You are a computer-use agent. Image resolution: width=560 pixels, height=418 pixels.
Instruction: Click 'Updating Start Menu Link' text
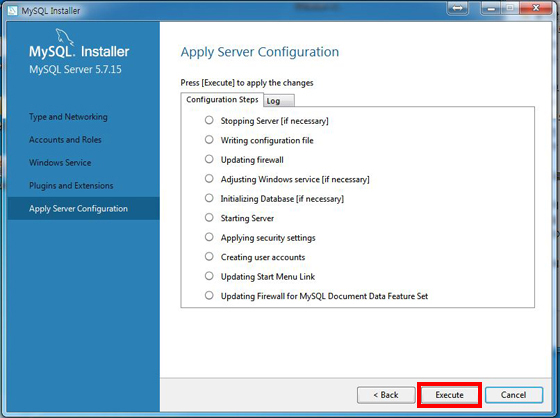(x=268, y=277)
